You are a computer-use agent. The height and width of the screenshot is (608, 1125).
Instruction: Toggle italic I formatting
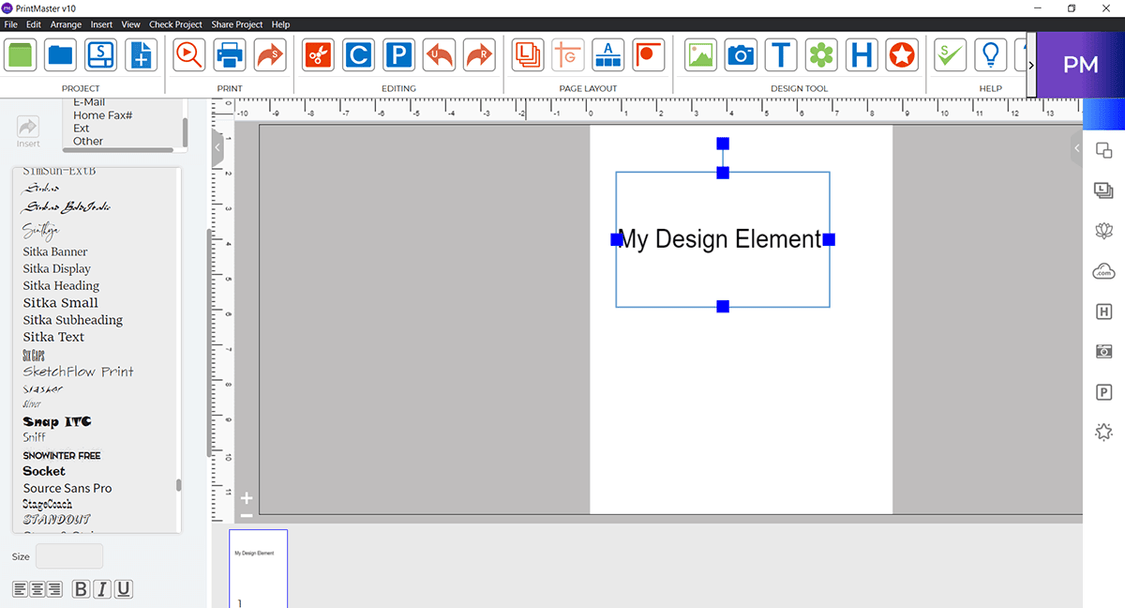[102, 589]
